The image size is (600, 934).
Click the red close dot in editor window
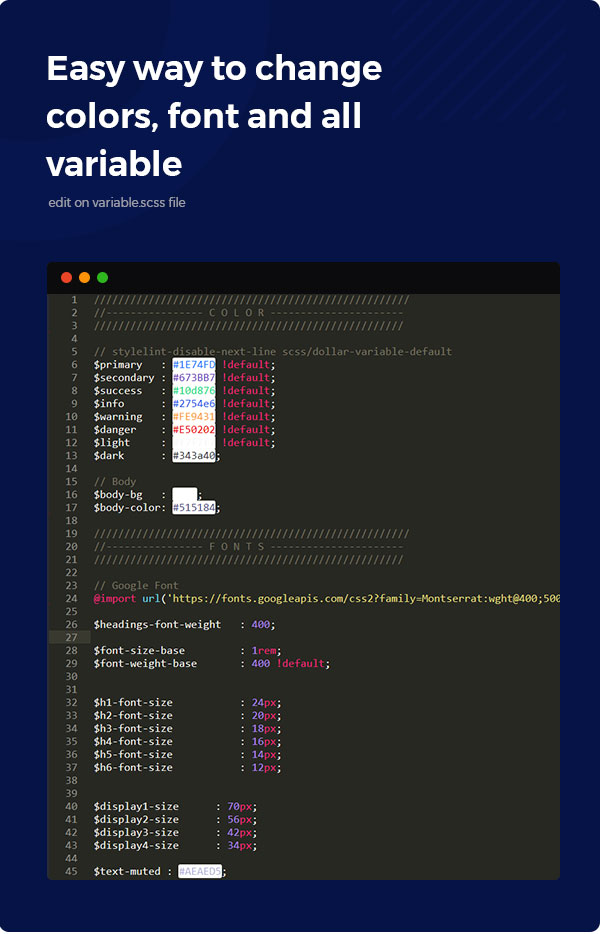click(67, 278)
